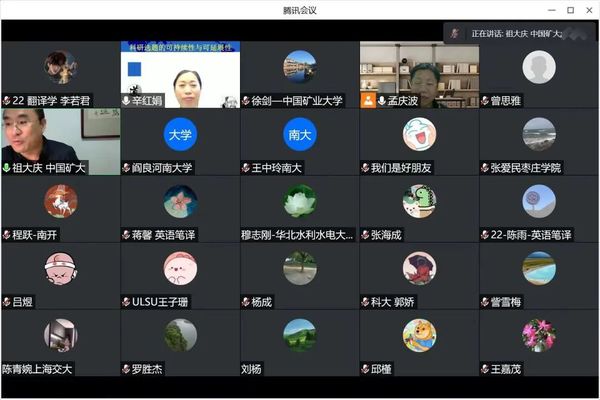Click the green microphone icon beside 祖大庆 中国矿大
Image resolution: width=600 pixels, height=400 pixels.
tap(6, 168)
